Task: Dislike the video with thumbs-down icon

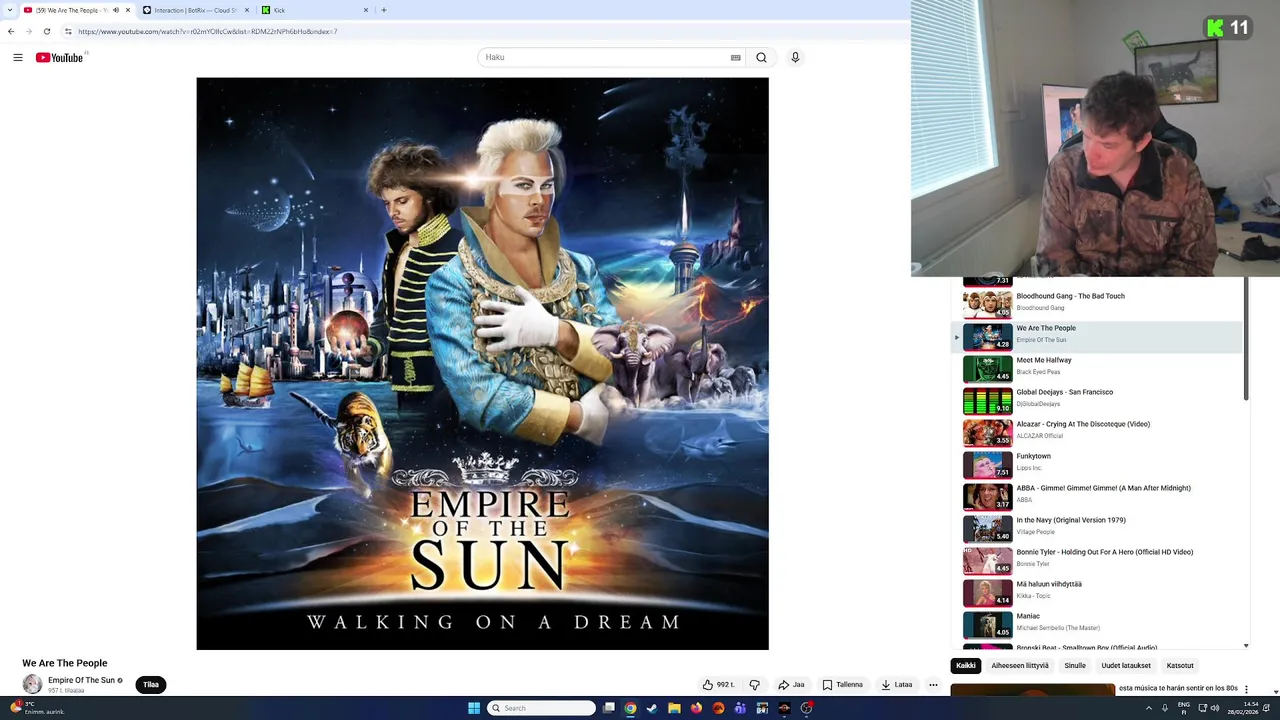Action: [x=755, y=685]
